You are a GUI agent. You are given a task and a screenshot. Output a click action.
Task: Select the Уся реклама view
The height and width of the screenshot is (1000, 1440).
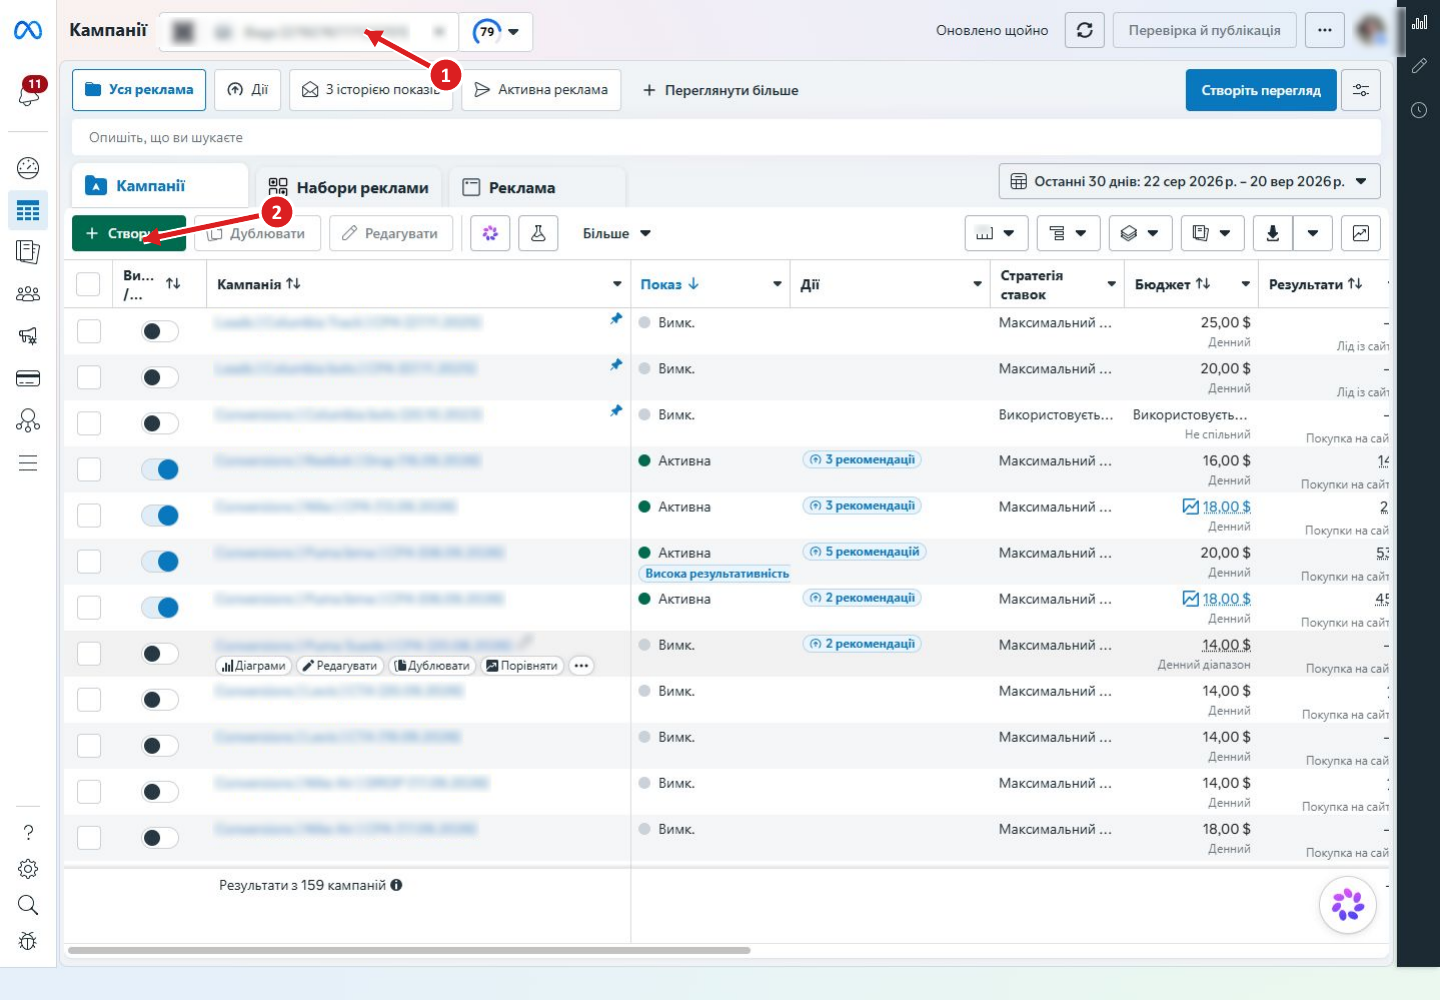point(139,89)
